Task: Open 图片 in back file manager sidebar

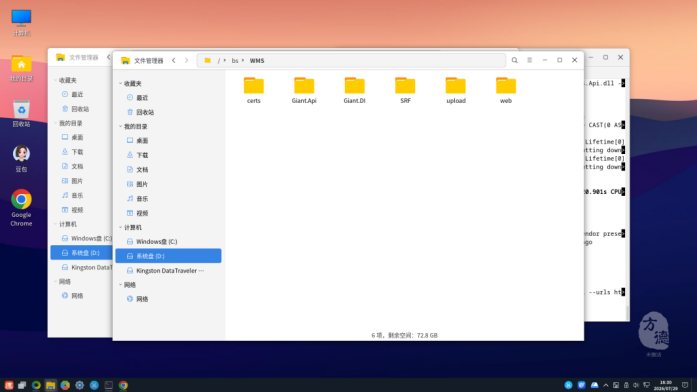Action: (x=81, y=181)
